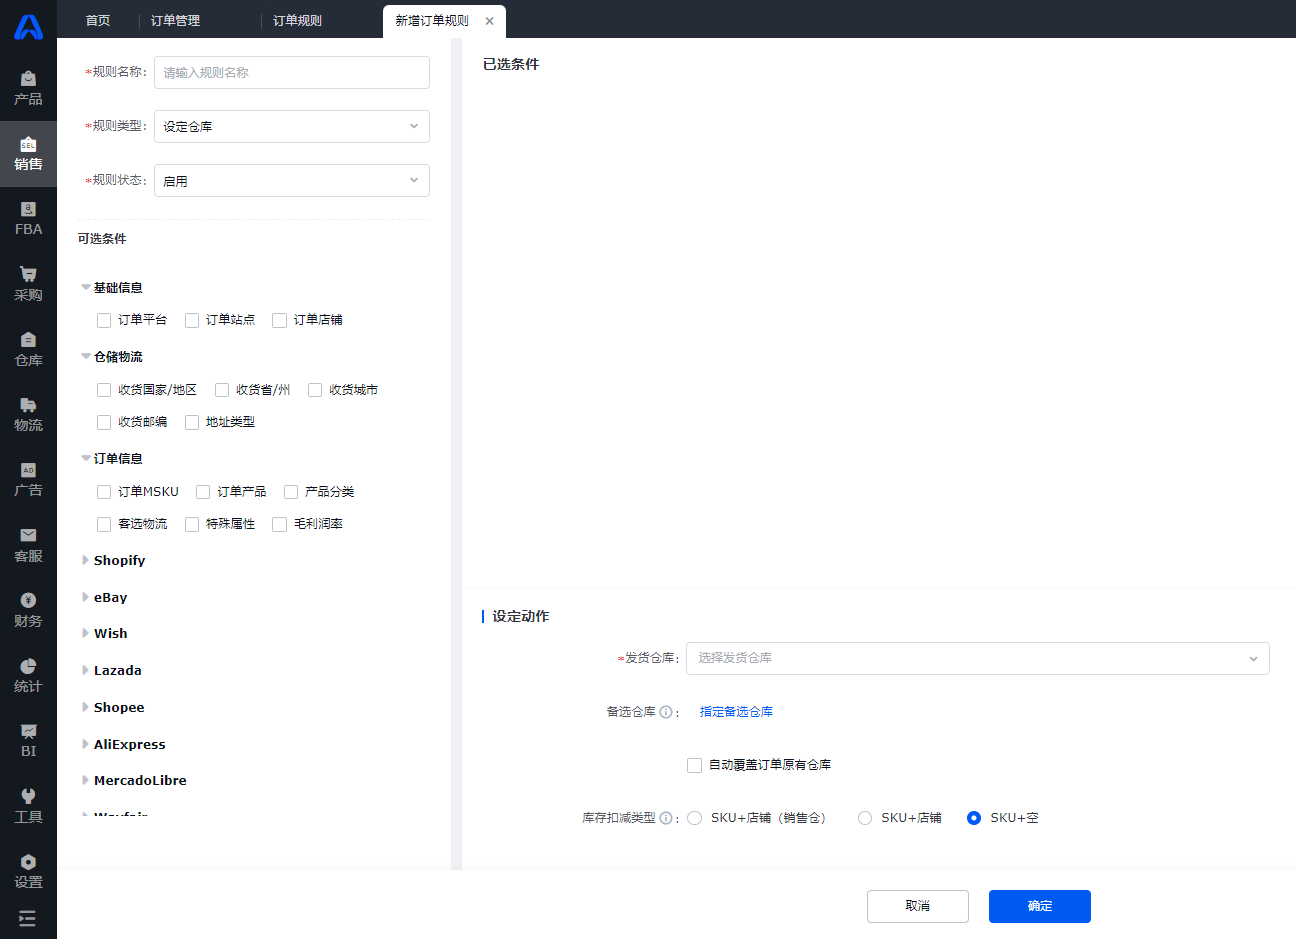Open the 财务 sidebar module

[28, 610]
